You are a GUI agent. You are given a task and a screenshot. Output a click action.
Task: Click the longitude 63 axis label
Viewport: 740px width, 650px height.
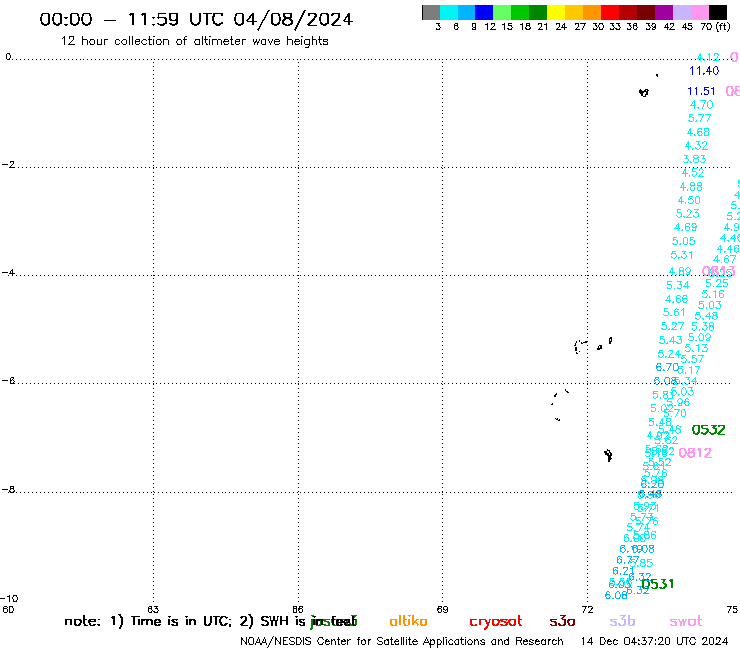click(153, 609)
